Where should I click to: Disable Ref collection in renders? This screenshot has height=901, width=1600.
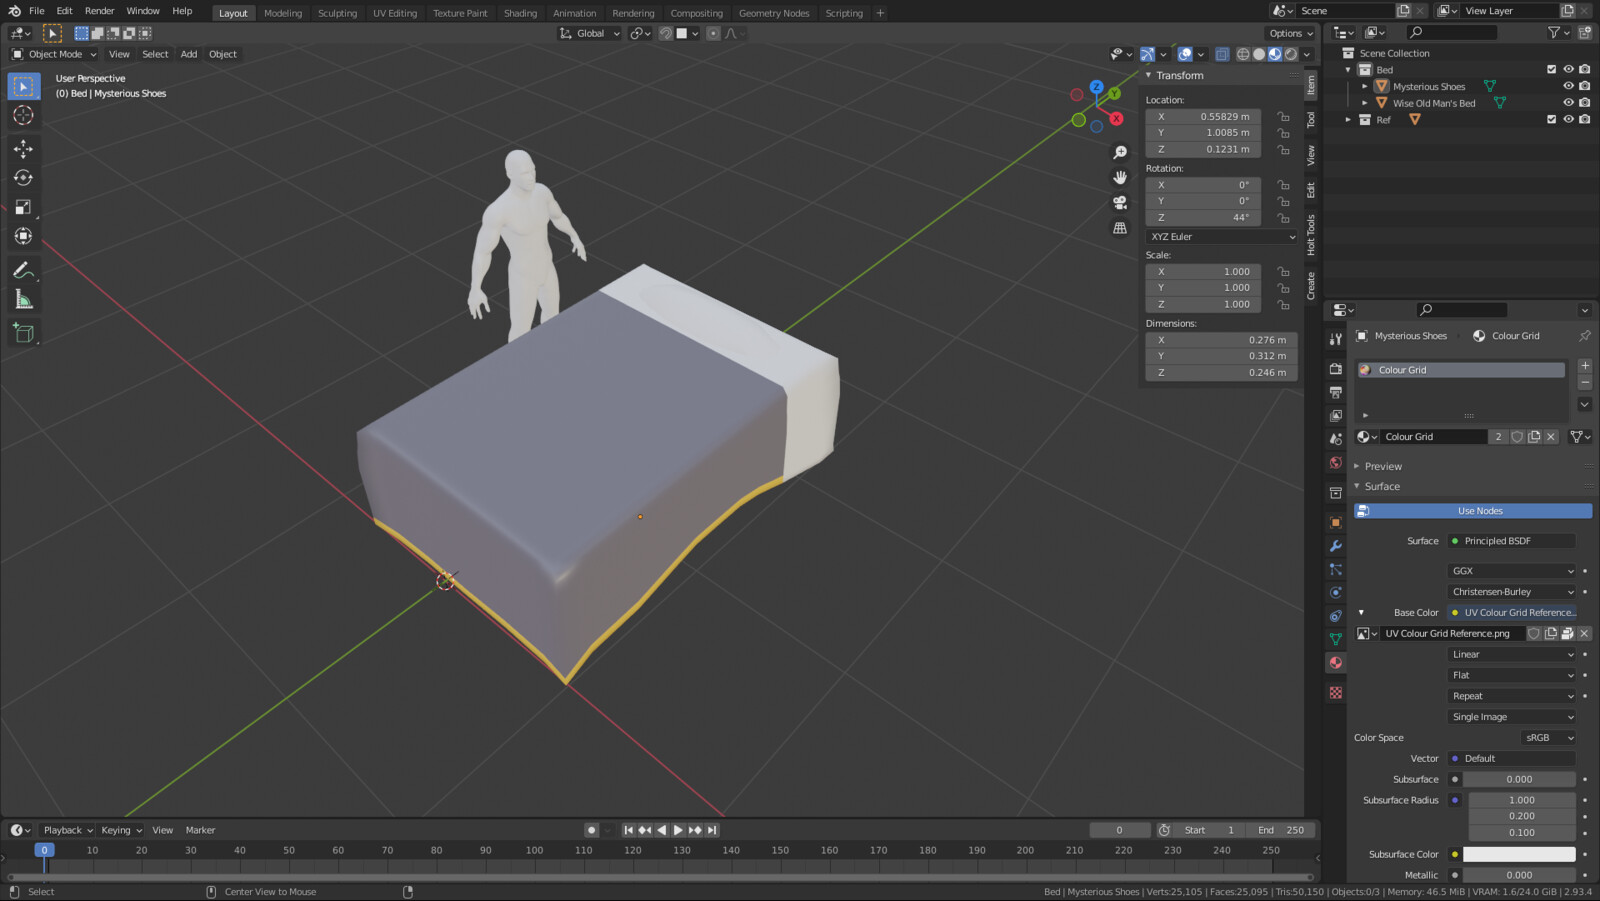pos(1585,120)
